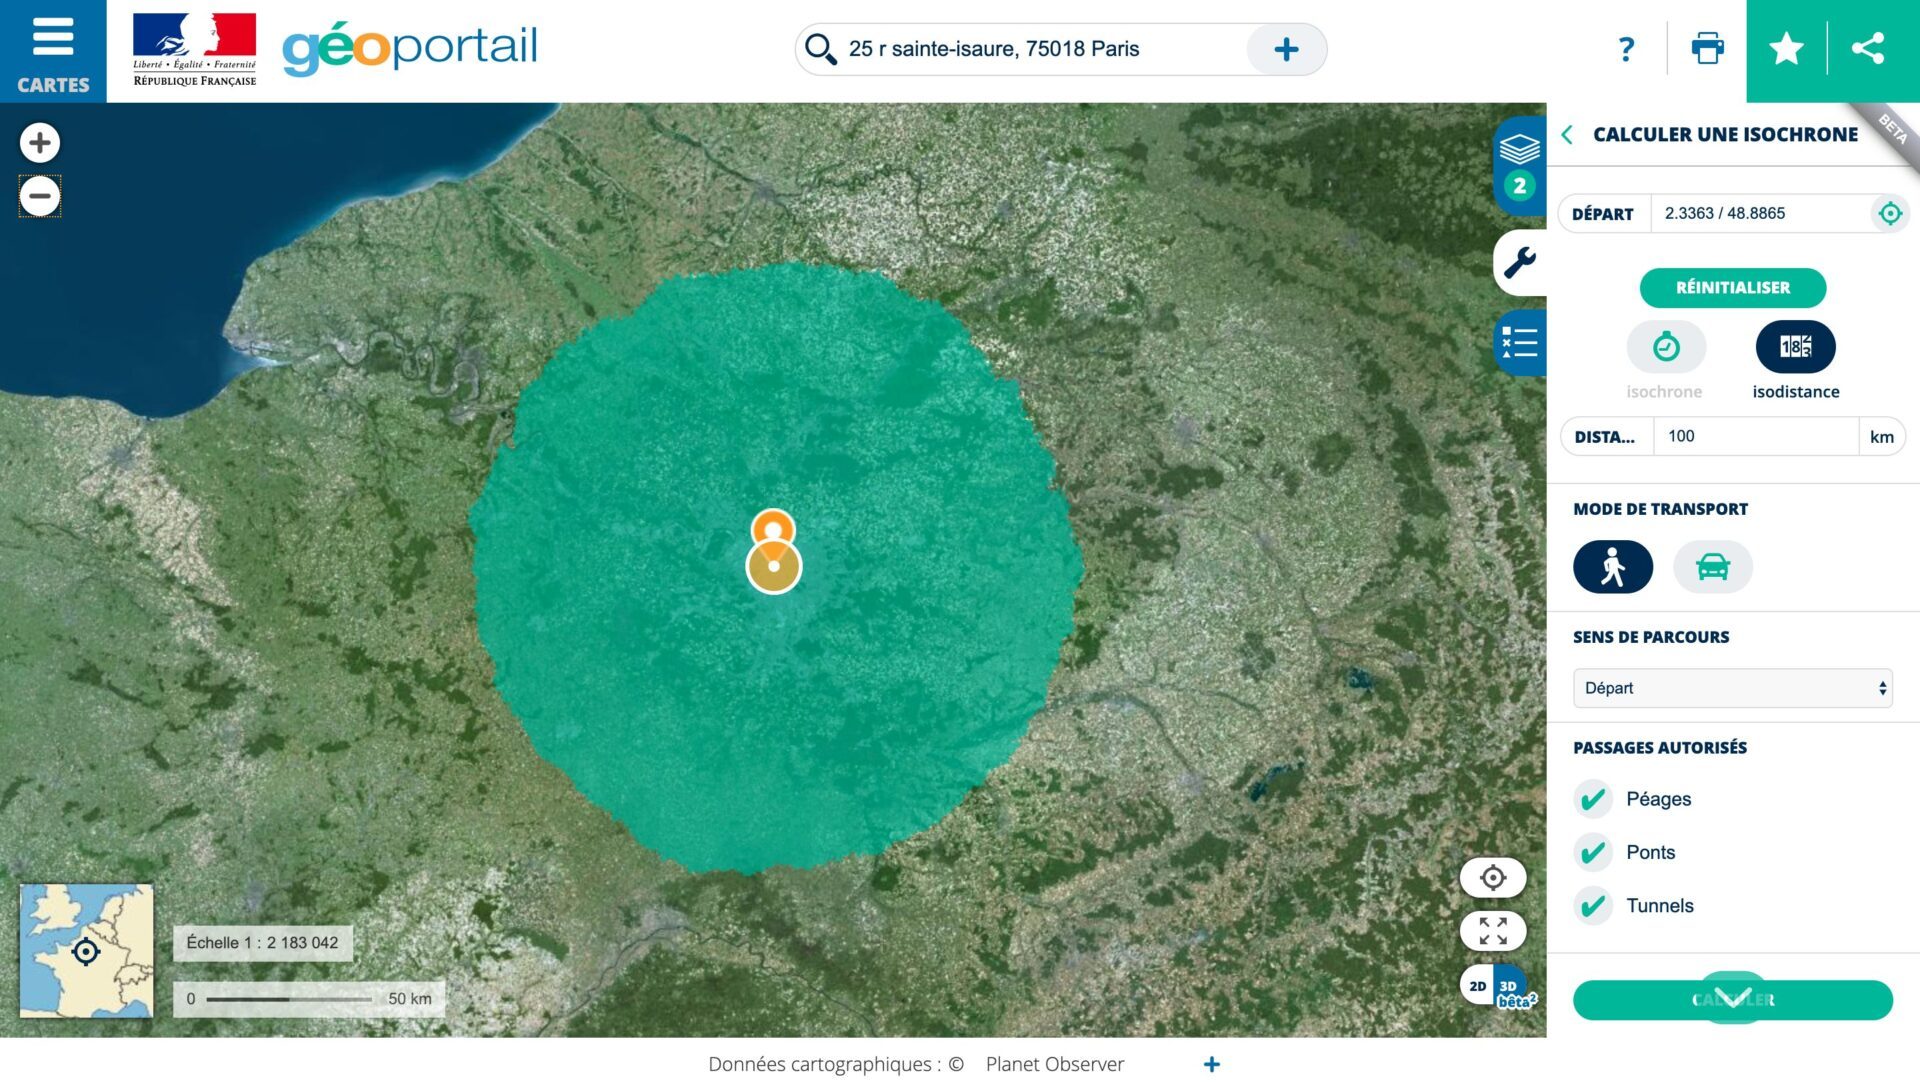Open the CARTES menu
This screenshot has width=1920, height=1087.
click(53, 51)
